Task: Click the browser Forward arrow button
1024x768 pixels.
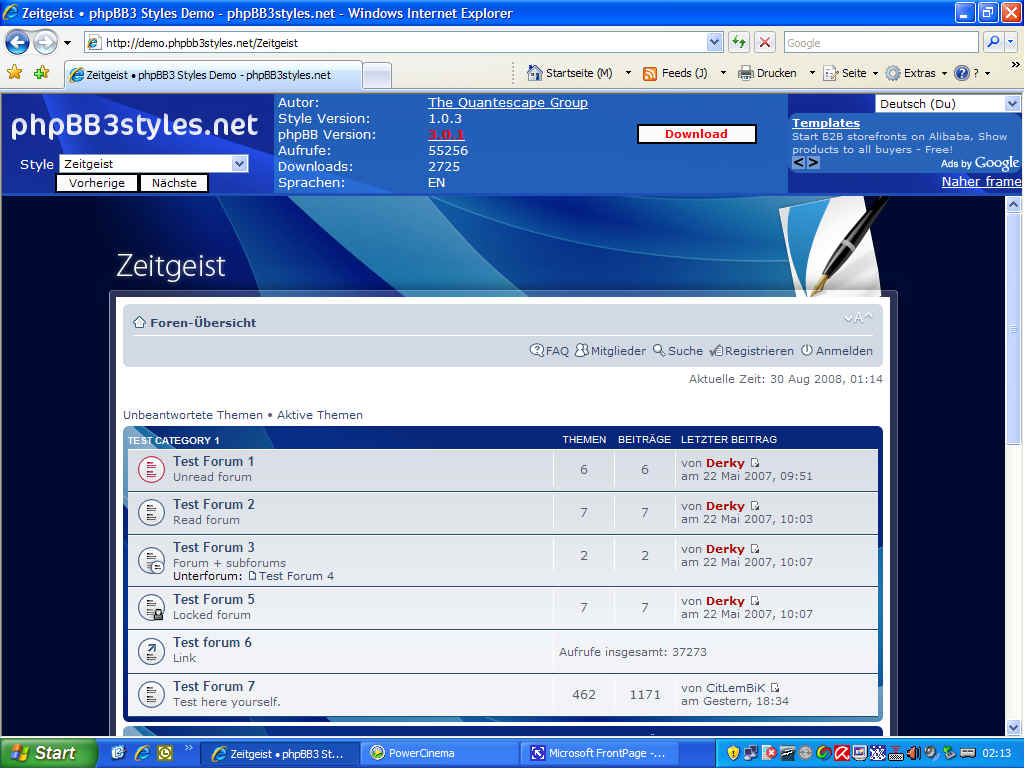Action: coord(45,43)
